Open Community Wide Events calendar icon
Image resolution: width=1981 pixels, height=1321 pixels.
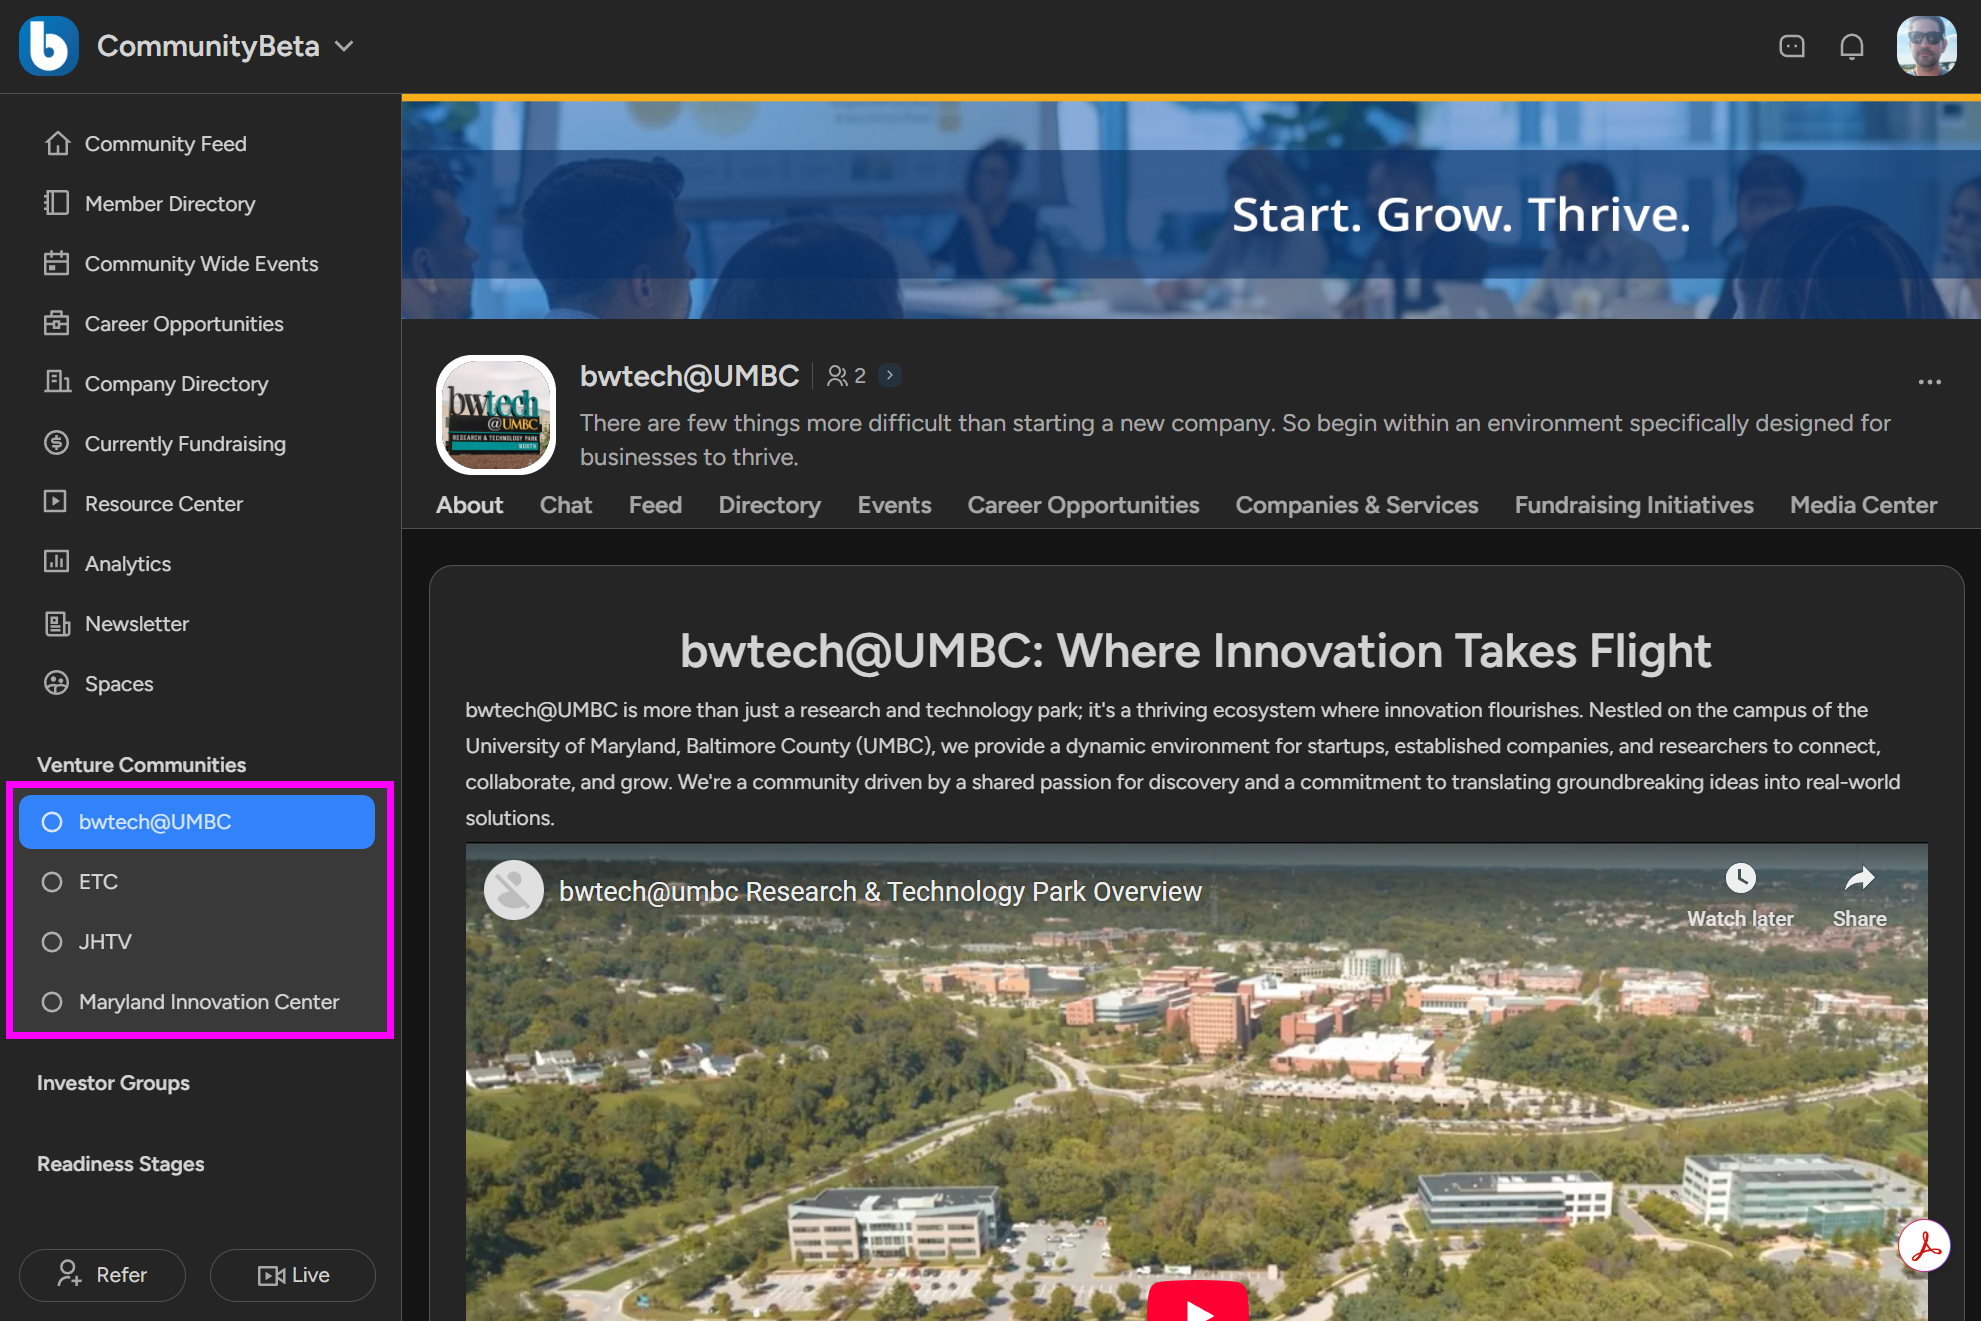[x=57, y=263]
